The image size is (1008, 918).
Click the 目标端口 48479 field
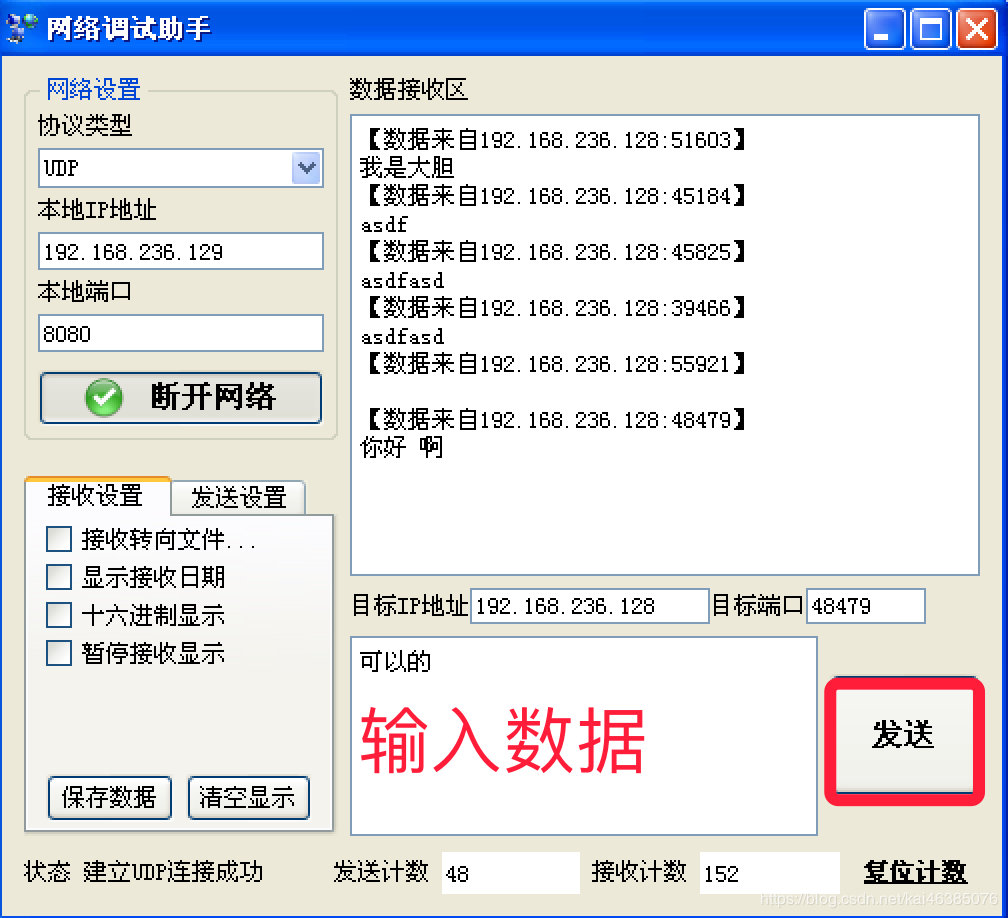[x=865, y=606]
